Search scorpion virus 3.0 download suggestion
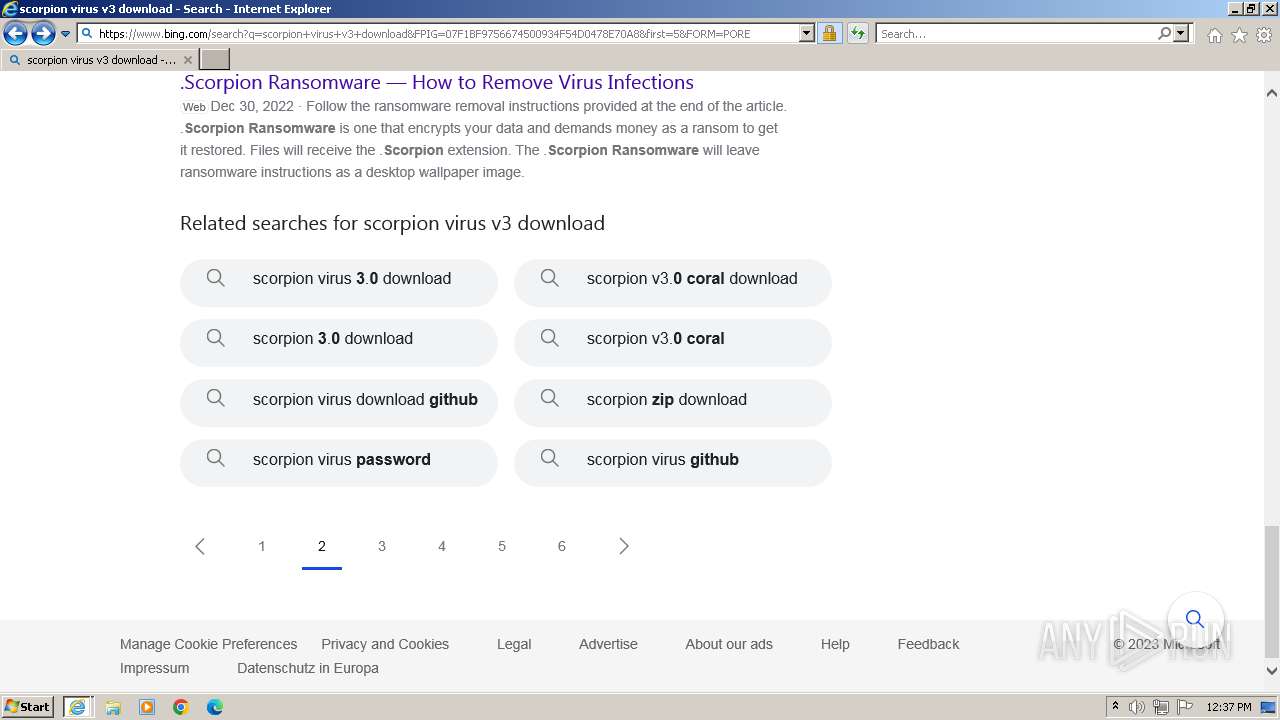 (339, 282)
